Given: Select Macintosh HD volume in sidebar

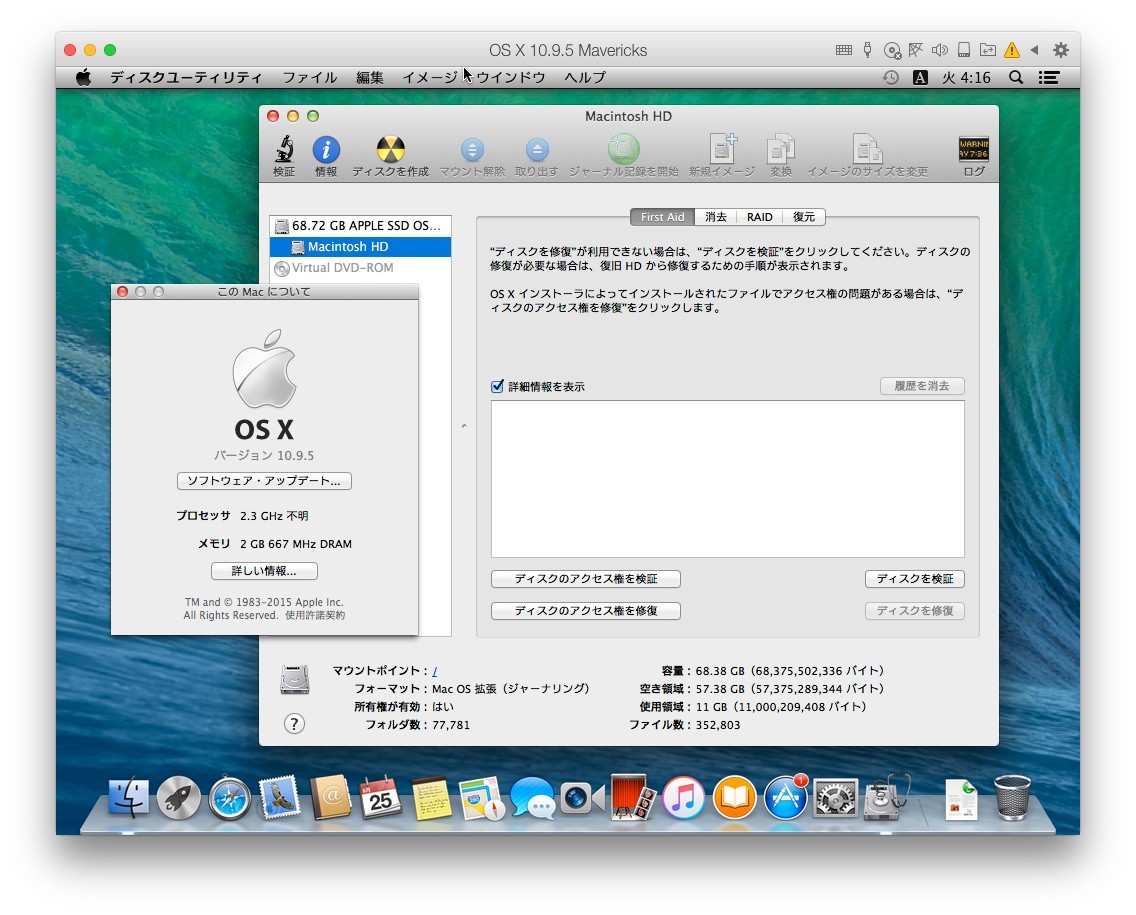Looking at the screenshot, I should coord(361,246).
